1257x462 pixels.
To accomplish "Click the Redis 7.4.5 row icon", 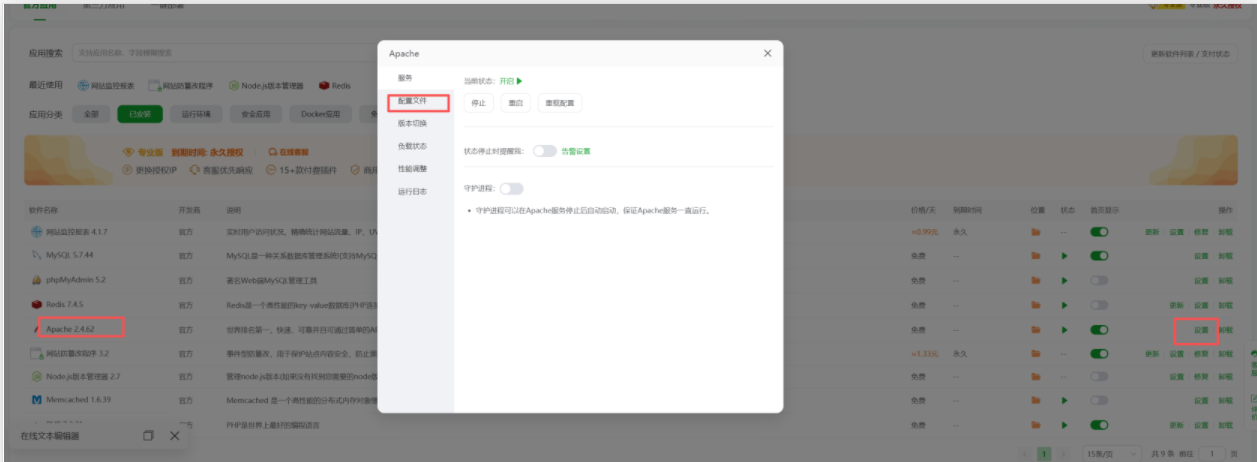I will coord(36,304).
